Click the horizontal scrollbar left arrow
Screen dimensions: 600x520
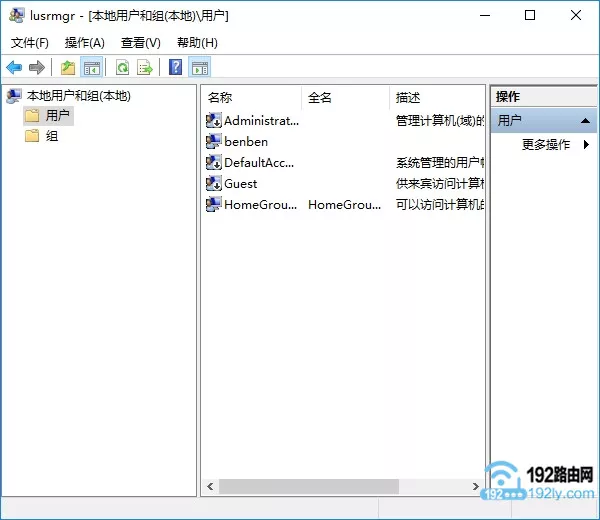point(210,486)
